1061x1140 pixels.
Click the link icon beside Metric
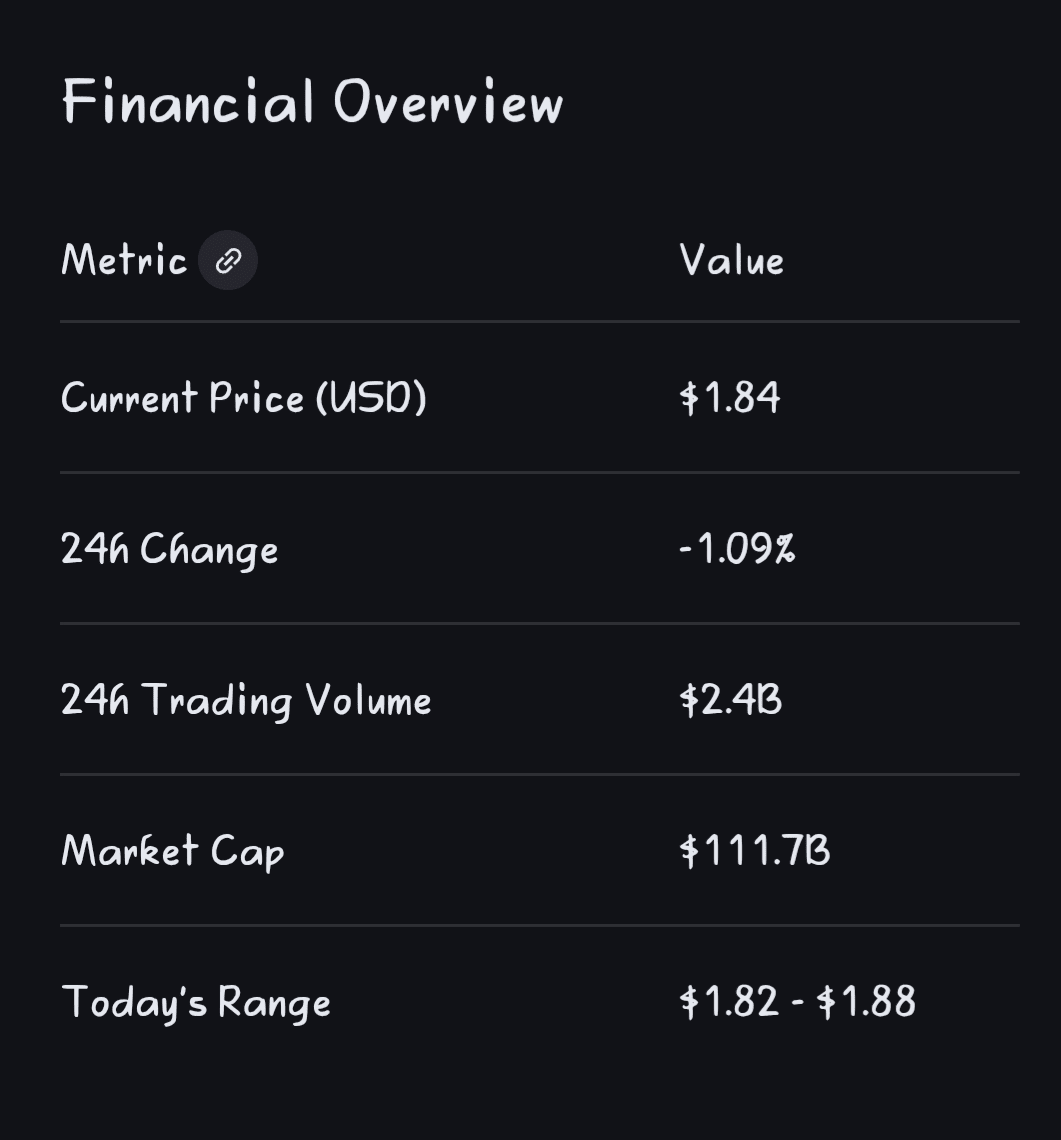click(x=228, y=261)
